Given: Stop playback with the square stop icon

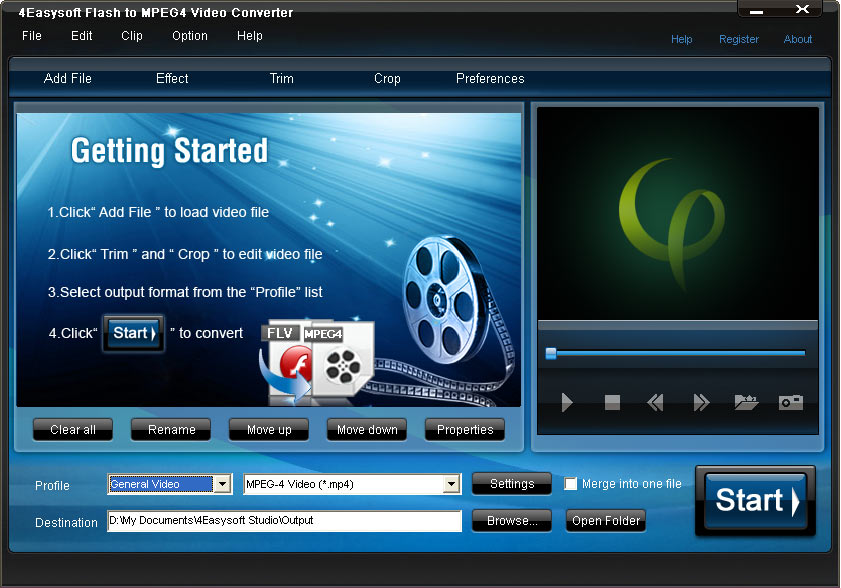Looking at the screenshot, I should tap(612, 402).
